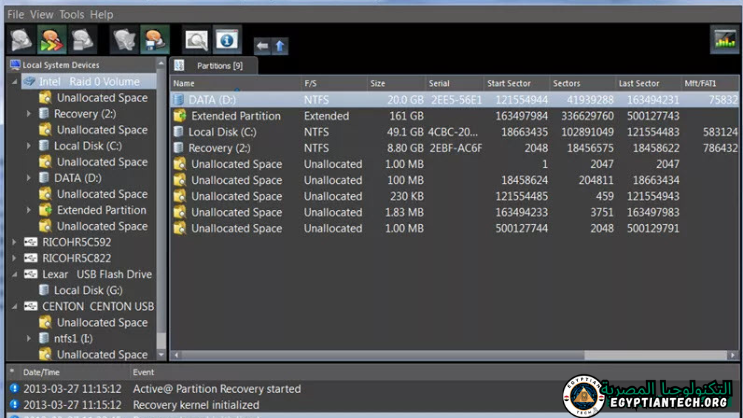Click the chart icon at top right

click(x=723, y=40)
